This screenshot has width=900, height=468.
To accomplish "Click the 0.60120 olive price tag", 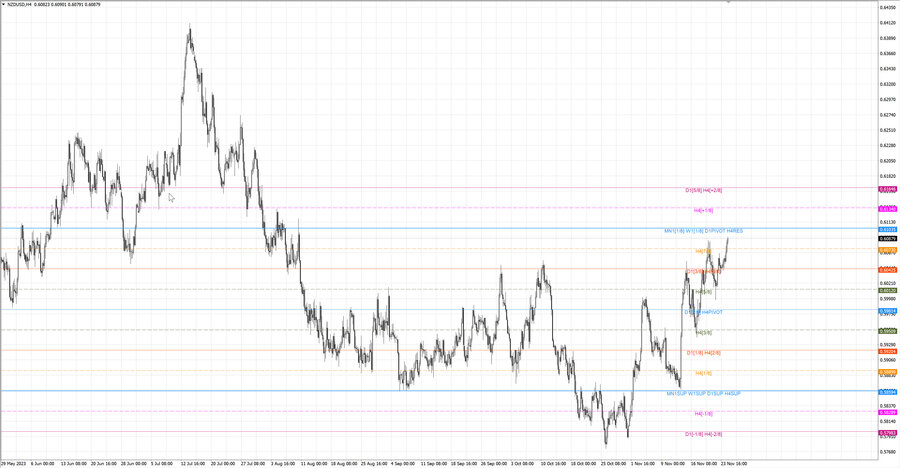I will tap(888, 291).
